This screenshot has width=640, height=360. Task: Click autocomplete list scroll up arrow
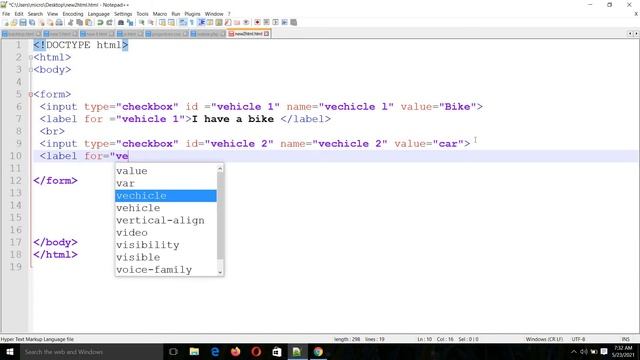point(220,168)
